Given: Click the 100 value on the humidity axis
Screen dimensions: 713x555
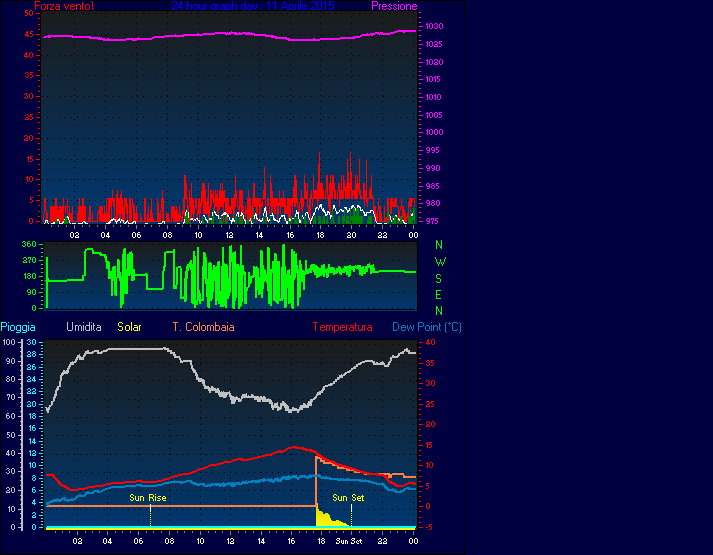Looking at the screenshot, I should (10, 342).
